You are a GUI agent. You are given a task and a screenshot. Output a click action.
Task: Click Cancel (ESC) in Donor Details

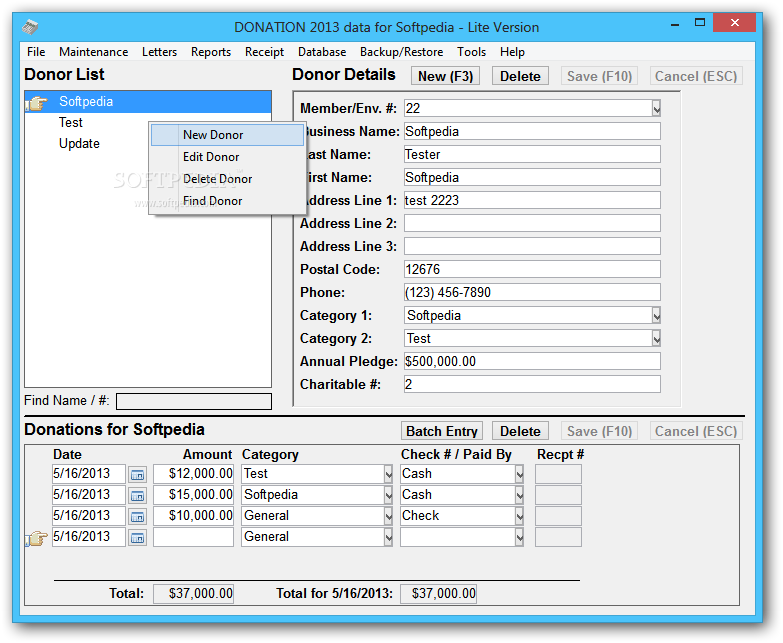696,76
